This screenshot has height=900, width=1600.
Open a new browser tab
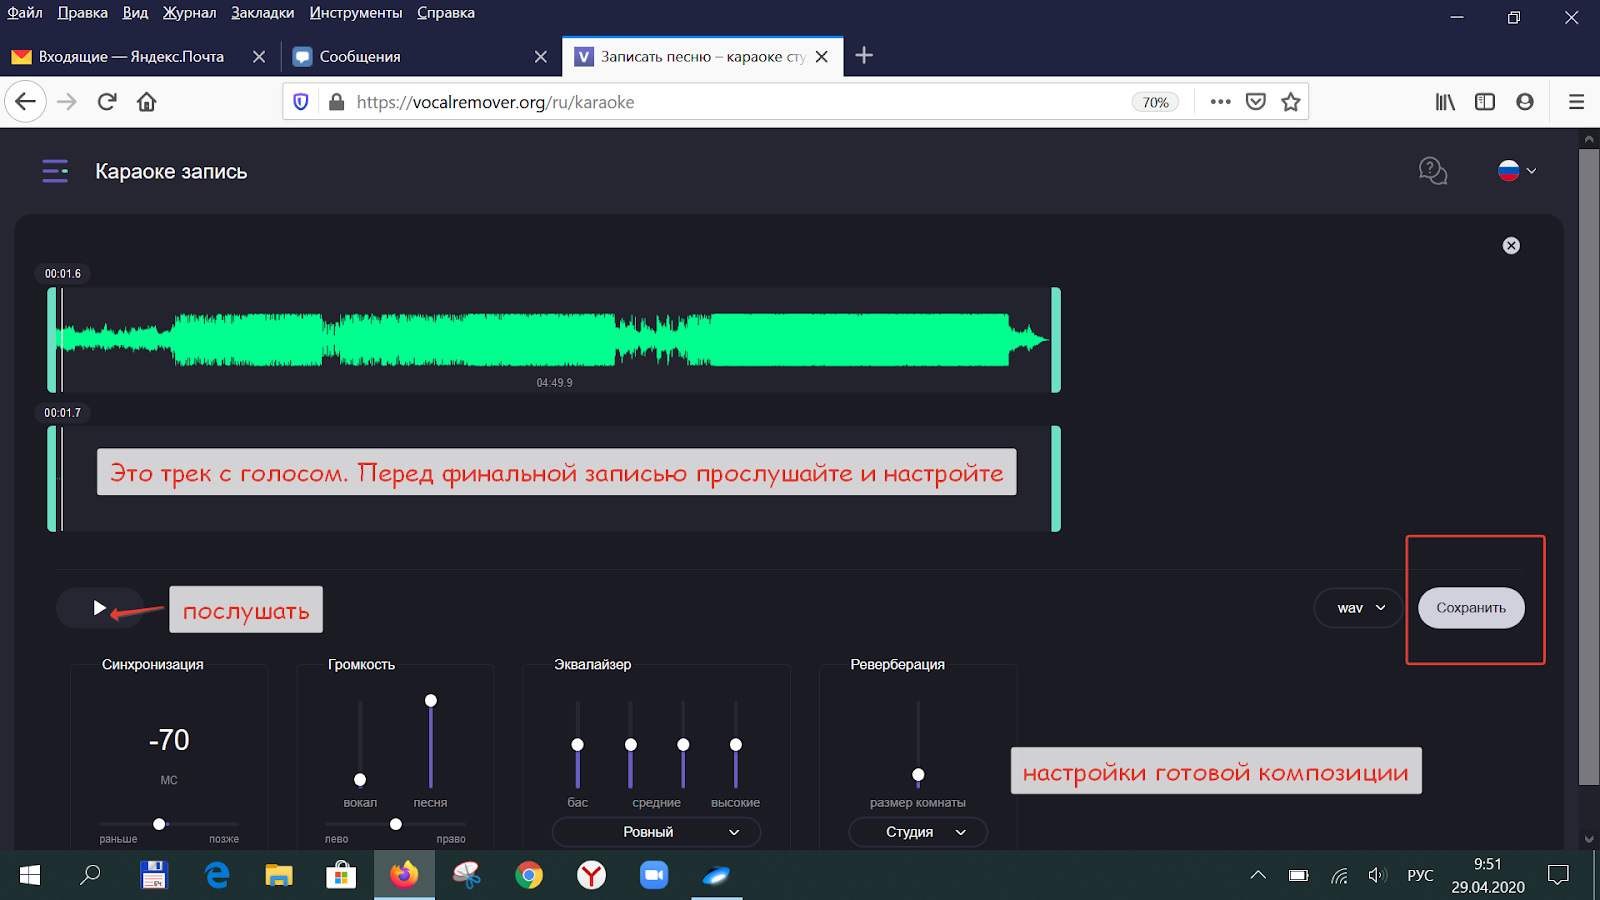[x=865, y=56]
